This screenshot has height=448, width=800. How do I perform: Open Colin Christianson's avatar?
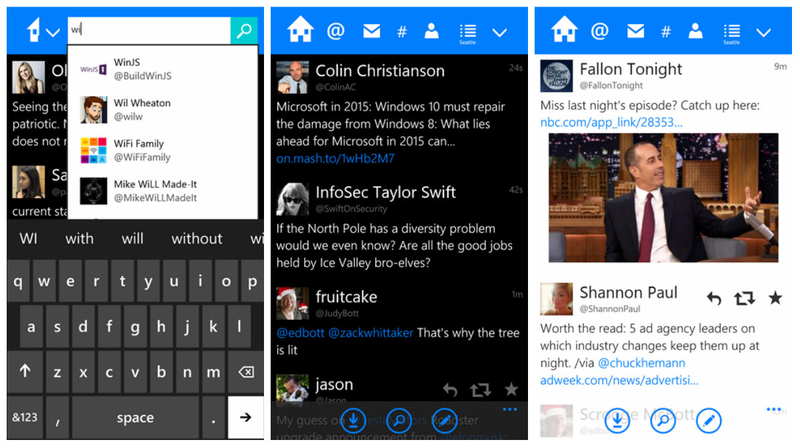coord(292,77)
